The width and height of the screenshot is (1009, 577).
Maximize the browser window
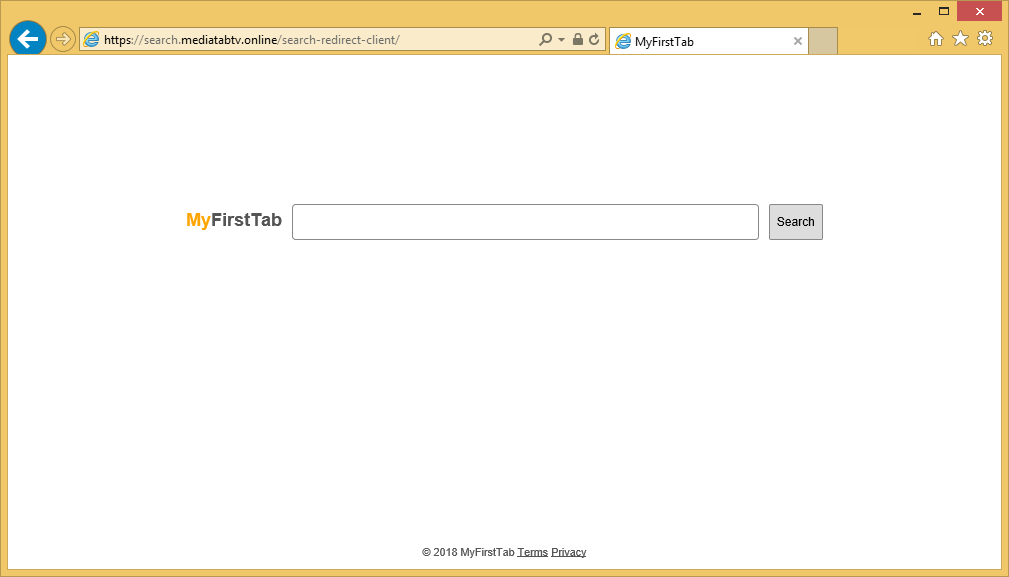click(943, 12)
